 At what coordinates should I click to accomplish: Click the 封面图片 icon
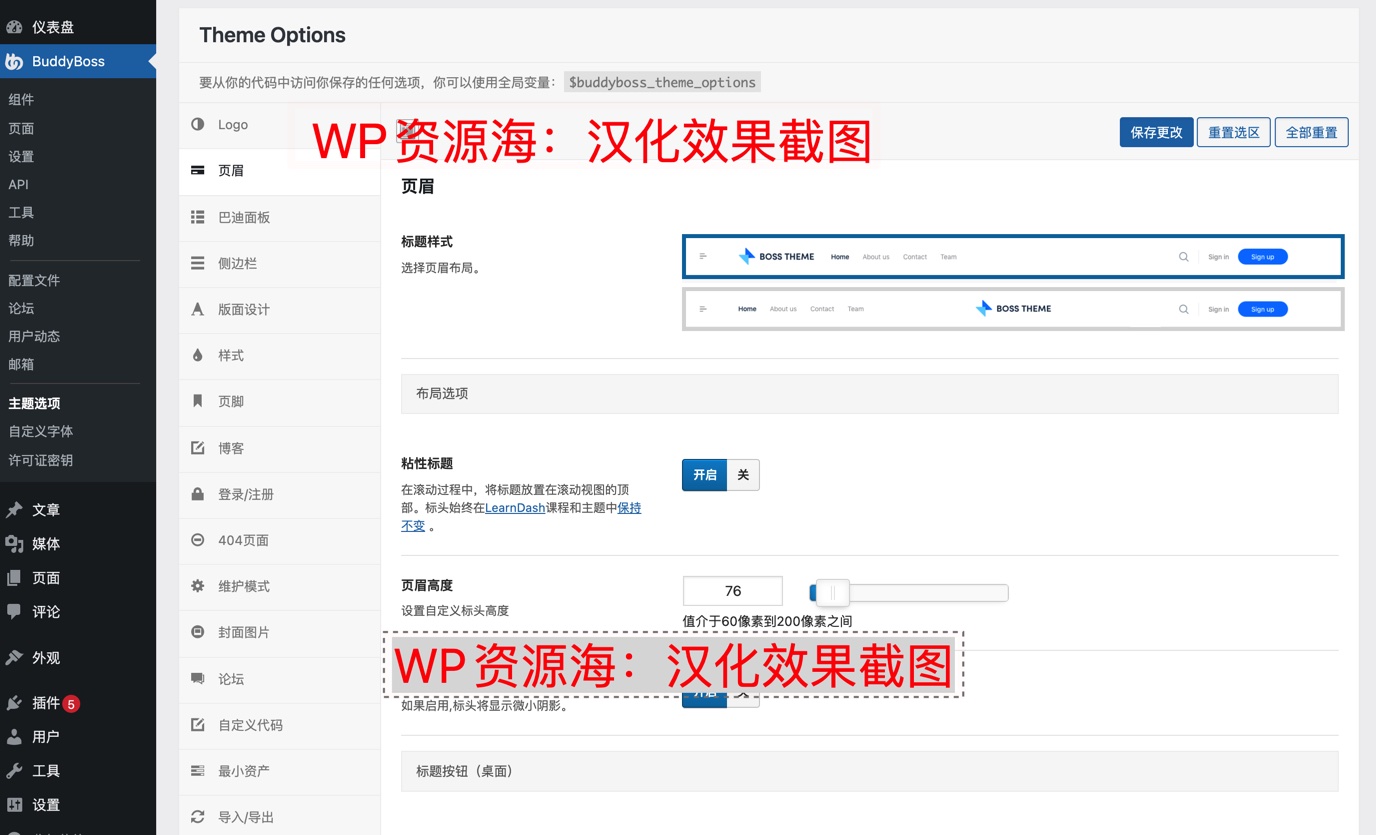(x=198, y=632)
